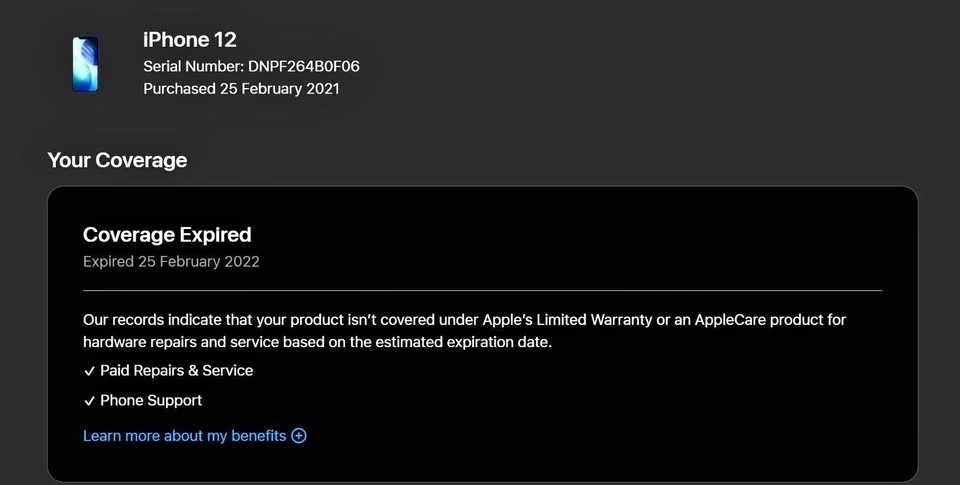Click the Coverage Expired heading
960x485 pixels.
point(167,235)
